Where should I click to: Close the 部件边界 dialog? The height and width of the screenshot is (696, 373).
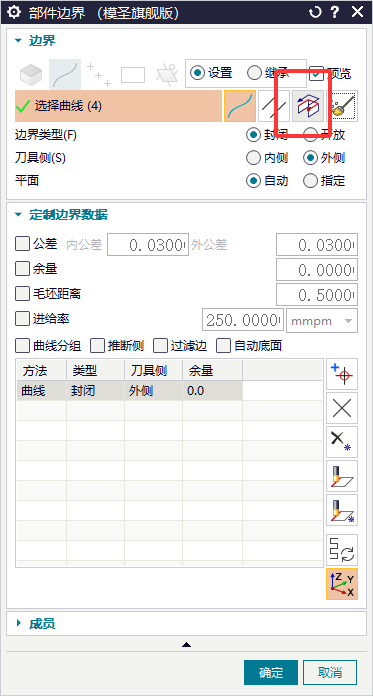pos(357,12)
